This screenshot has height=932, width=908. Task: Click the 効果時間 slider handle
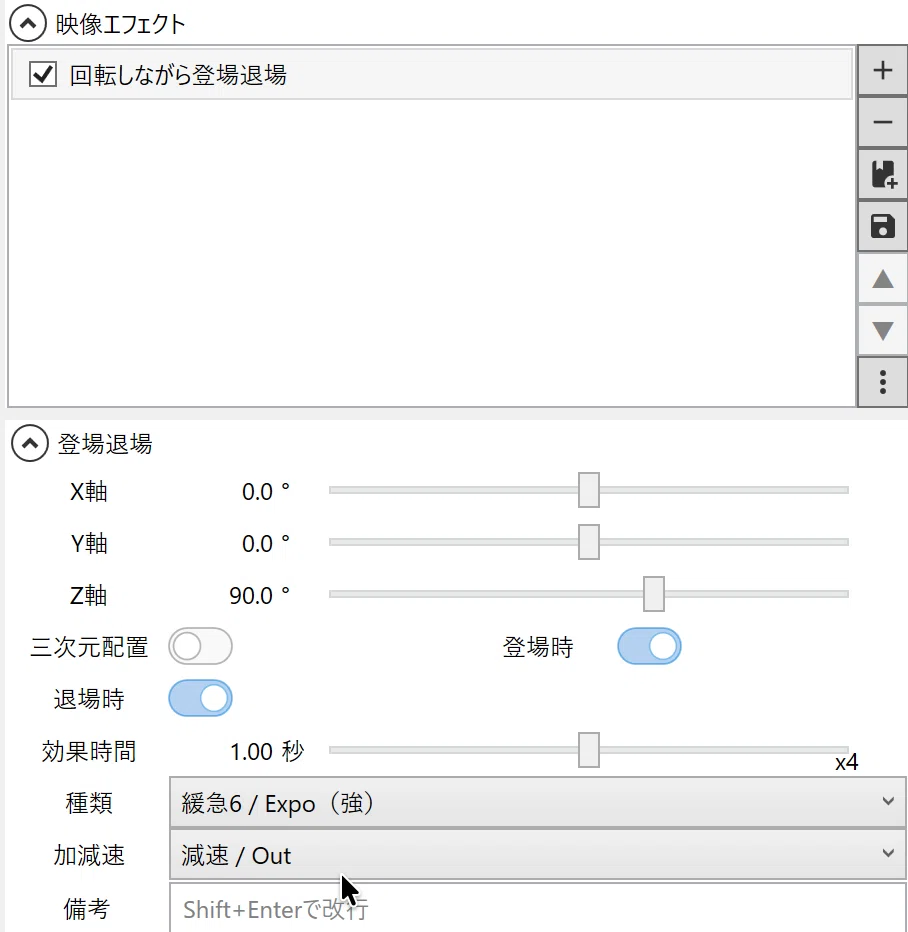(x=588, y=750)
